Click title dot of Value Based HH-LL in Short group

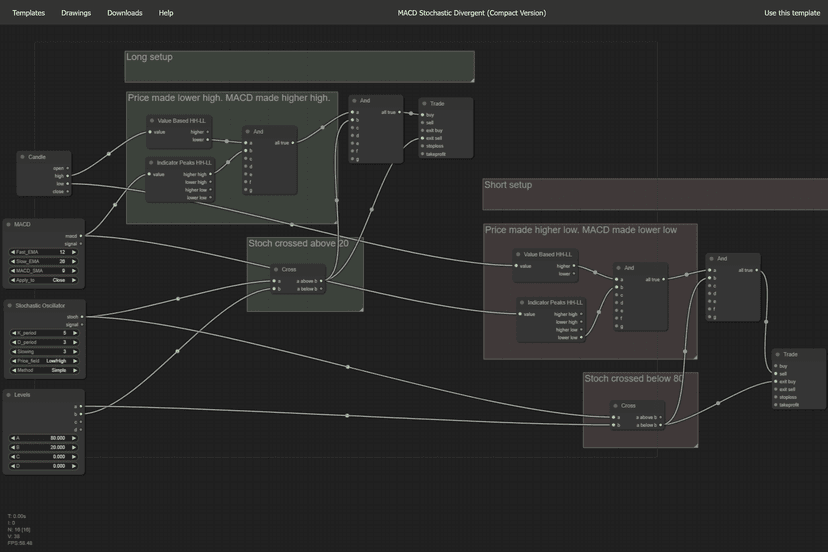coord(518,254)
